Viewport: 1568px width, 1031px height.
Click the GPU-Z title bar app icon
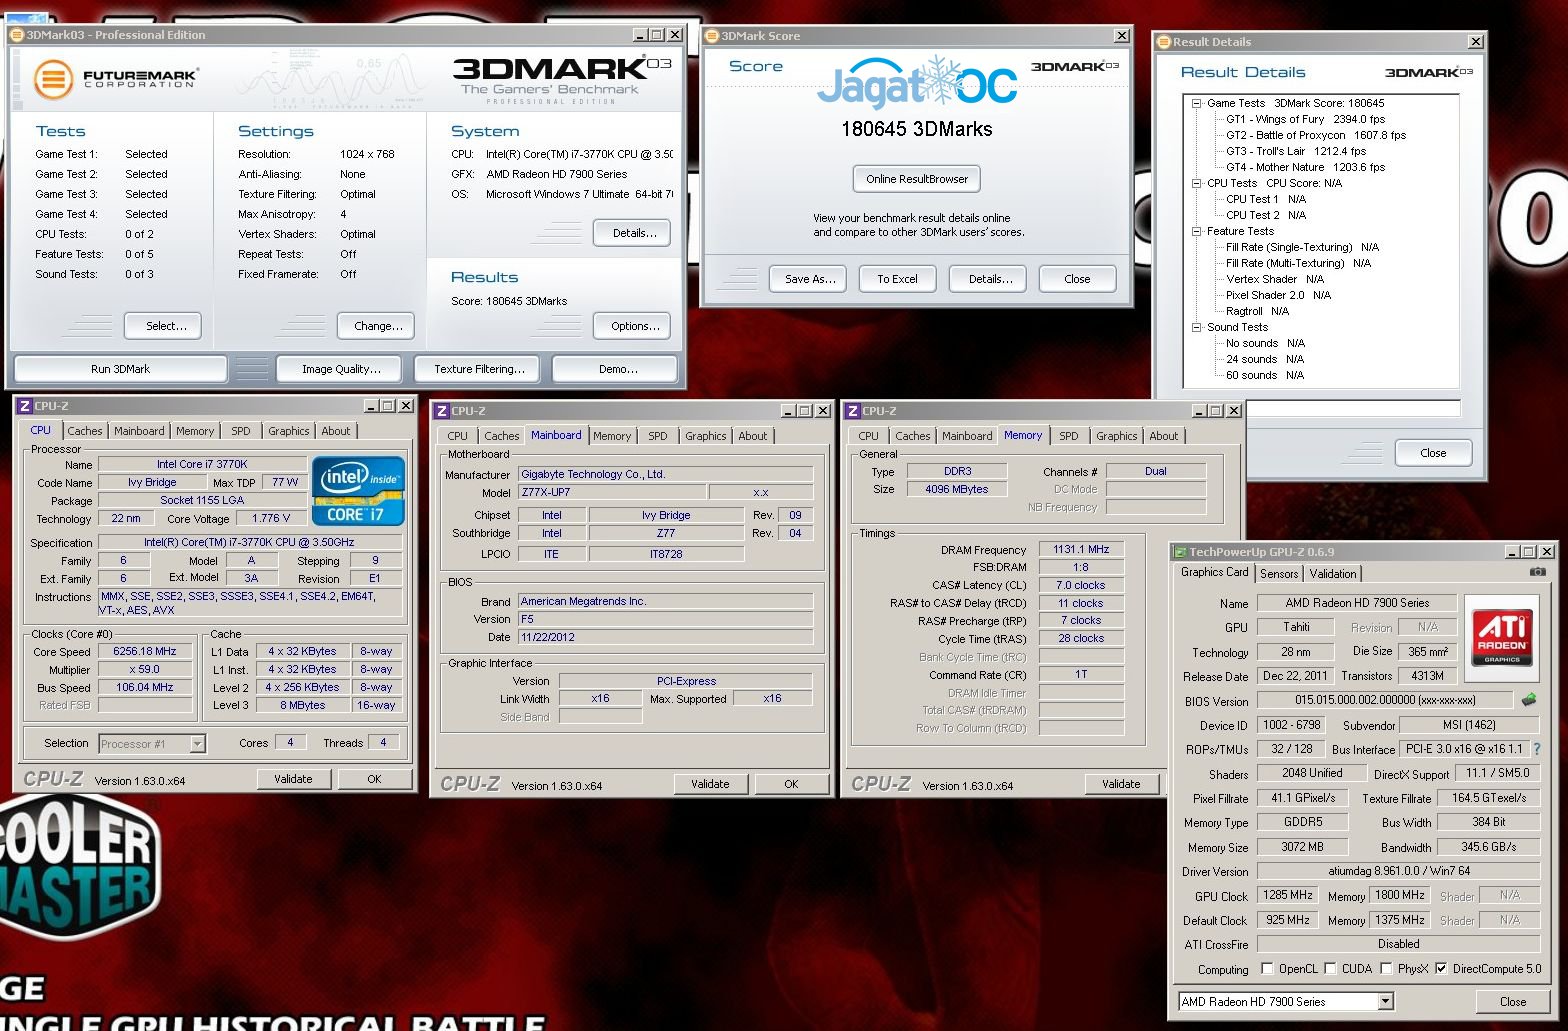click(x=1180, y=552)
